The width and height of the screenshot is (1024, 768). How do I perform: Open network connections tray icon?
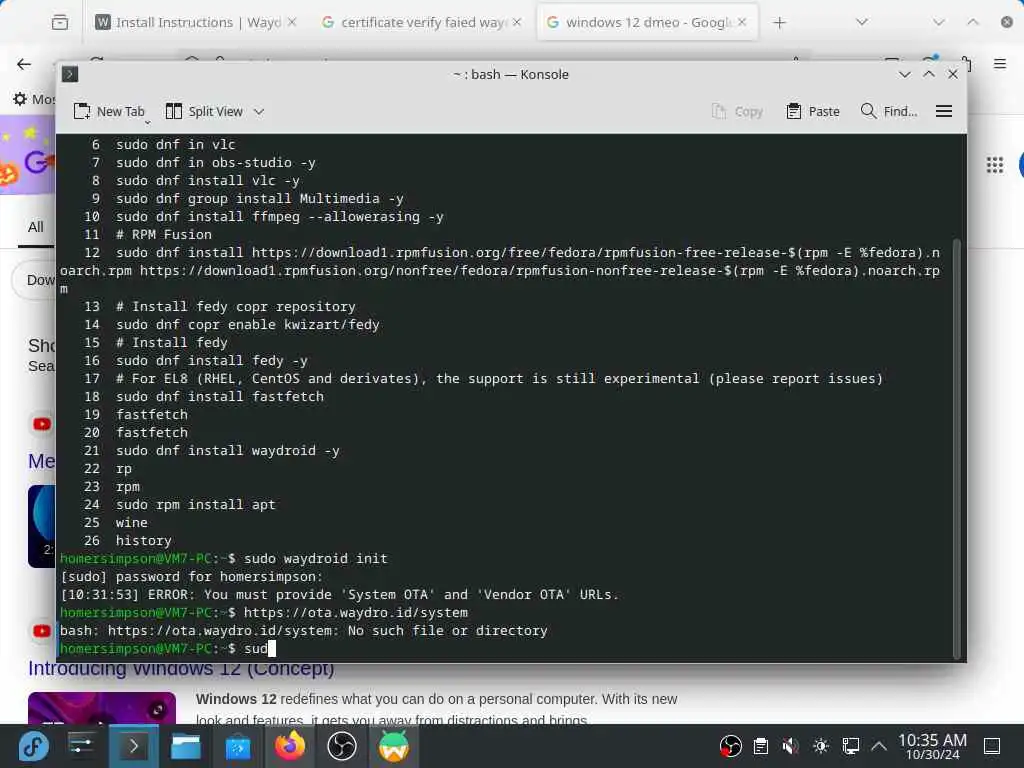click(851, 746)
